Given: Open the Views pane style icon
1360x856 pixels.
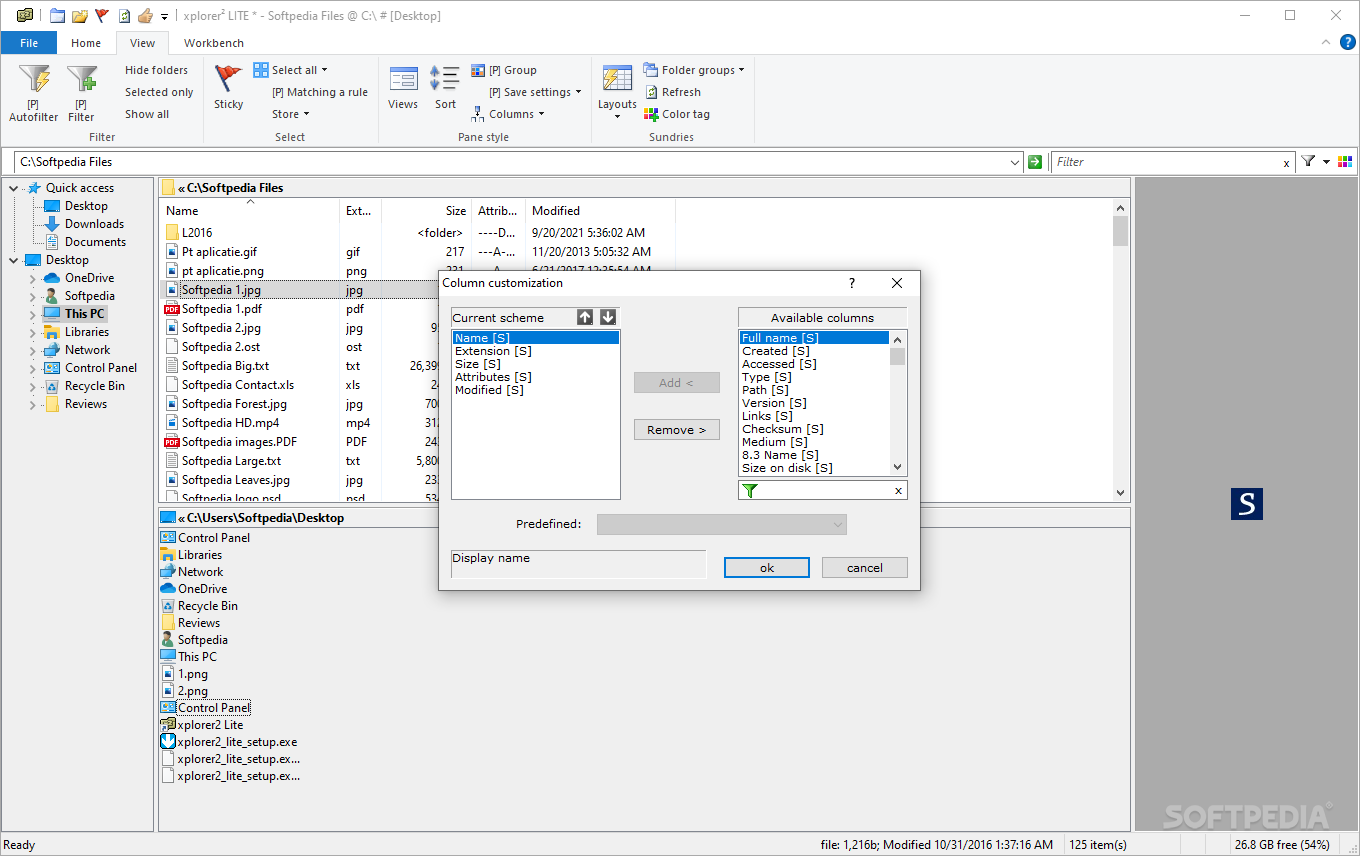Looking at the screenshot, I should [x=403, y=79].
